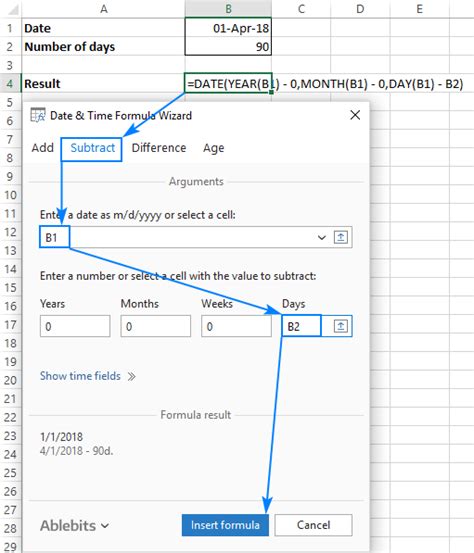Click the Insert formula button
The width and height of the screenshot is (474, 553).
pos(225,525)
